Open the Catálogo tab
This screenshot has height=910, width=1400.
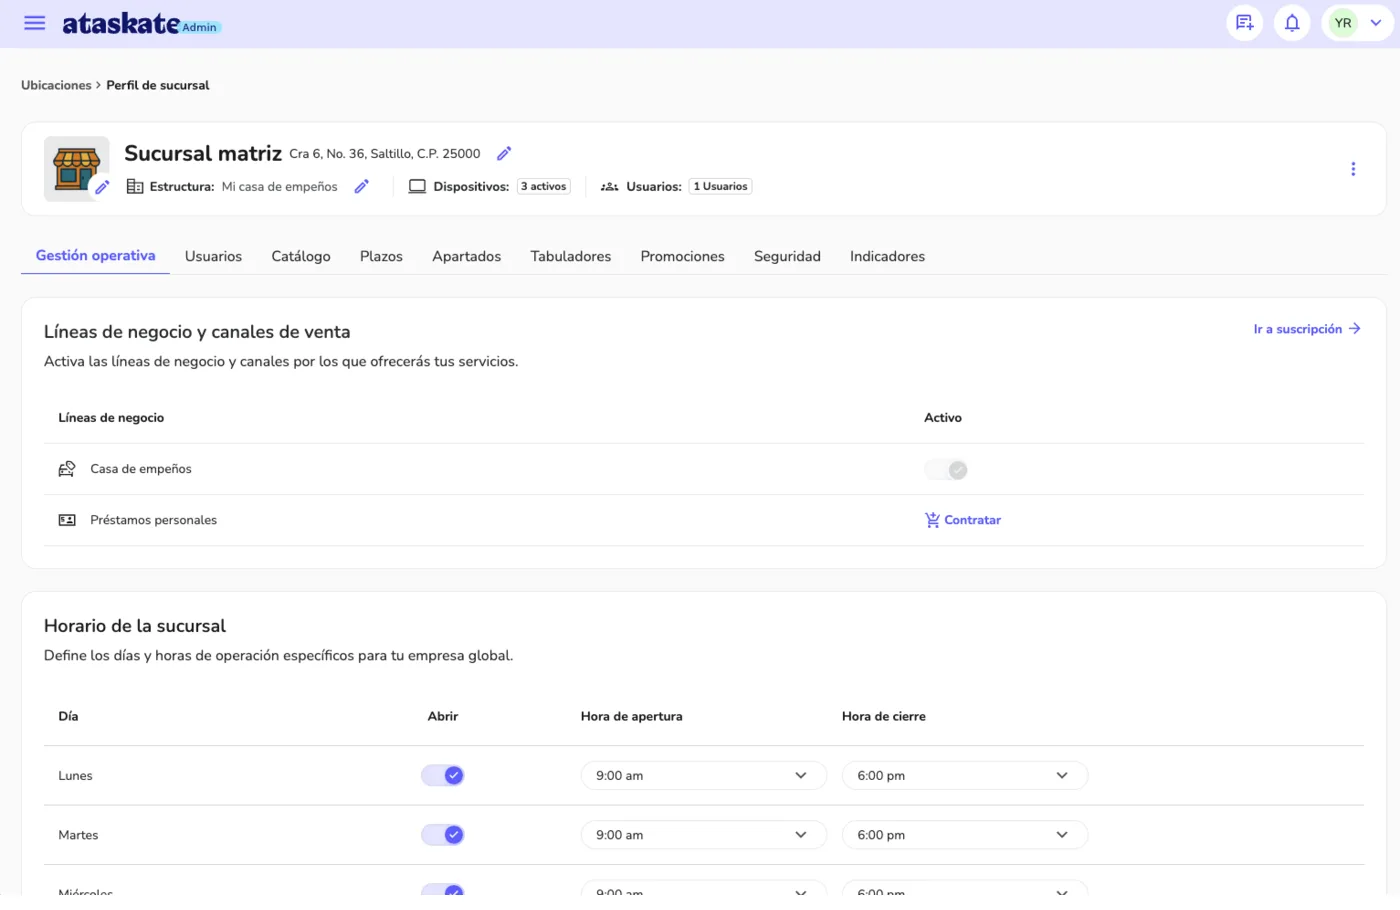(x=301, y=257)
